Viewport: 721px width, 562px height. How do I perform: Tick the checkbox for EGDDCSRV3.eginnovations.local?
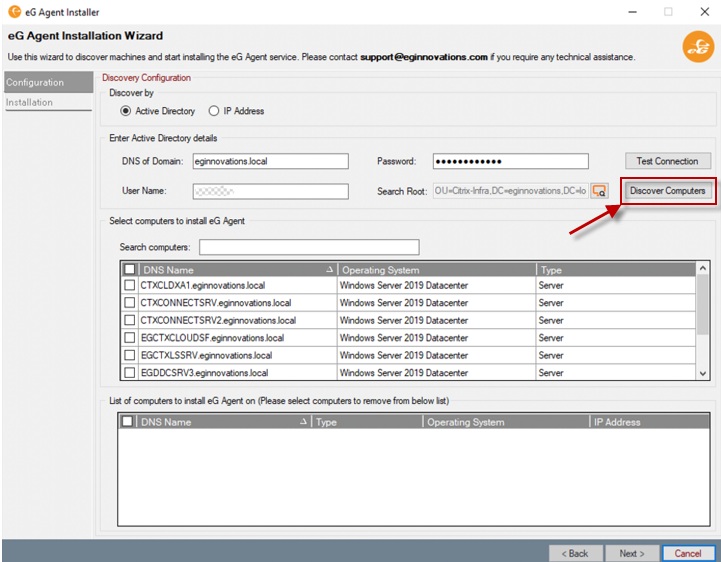(130, 373)
